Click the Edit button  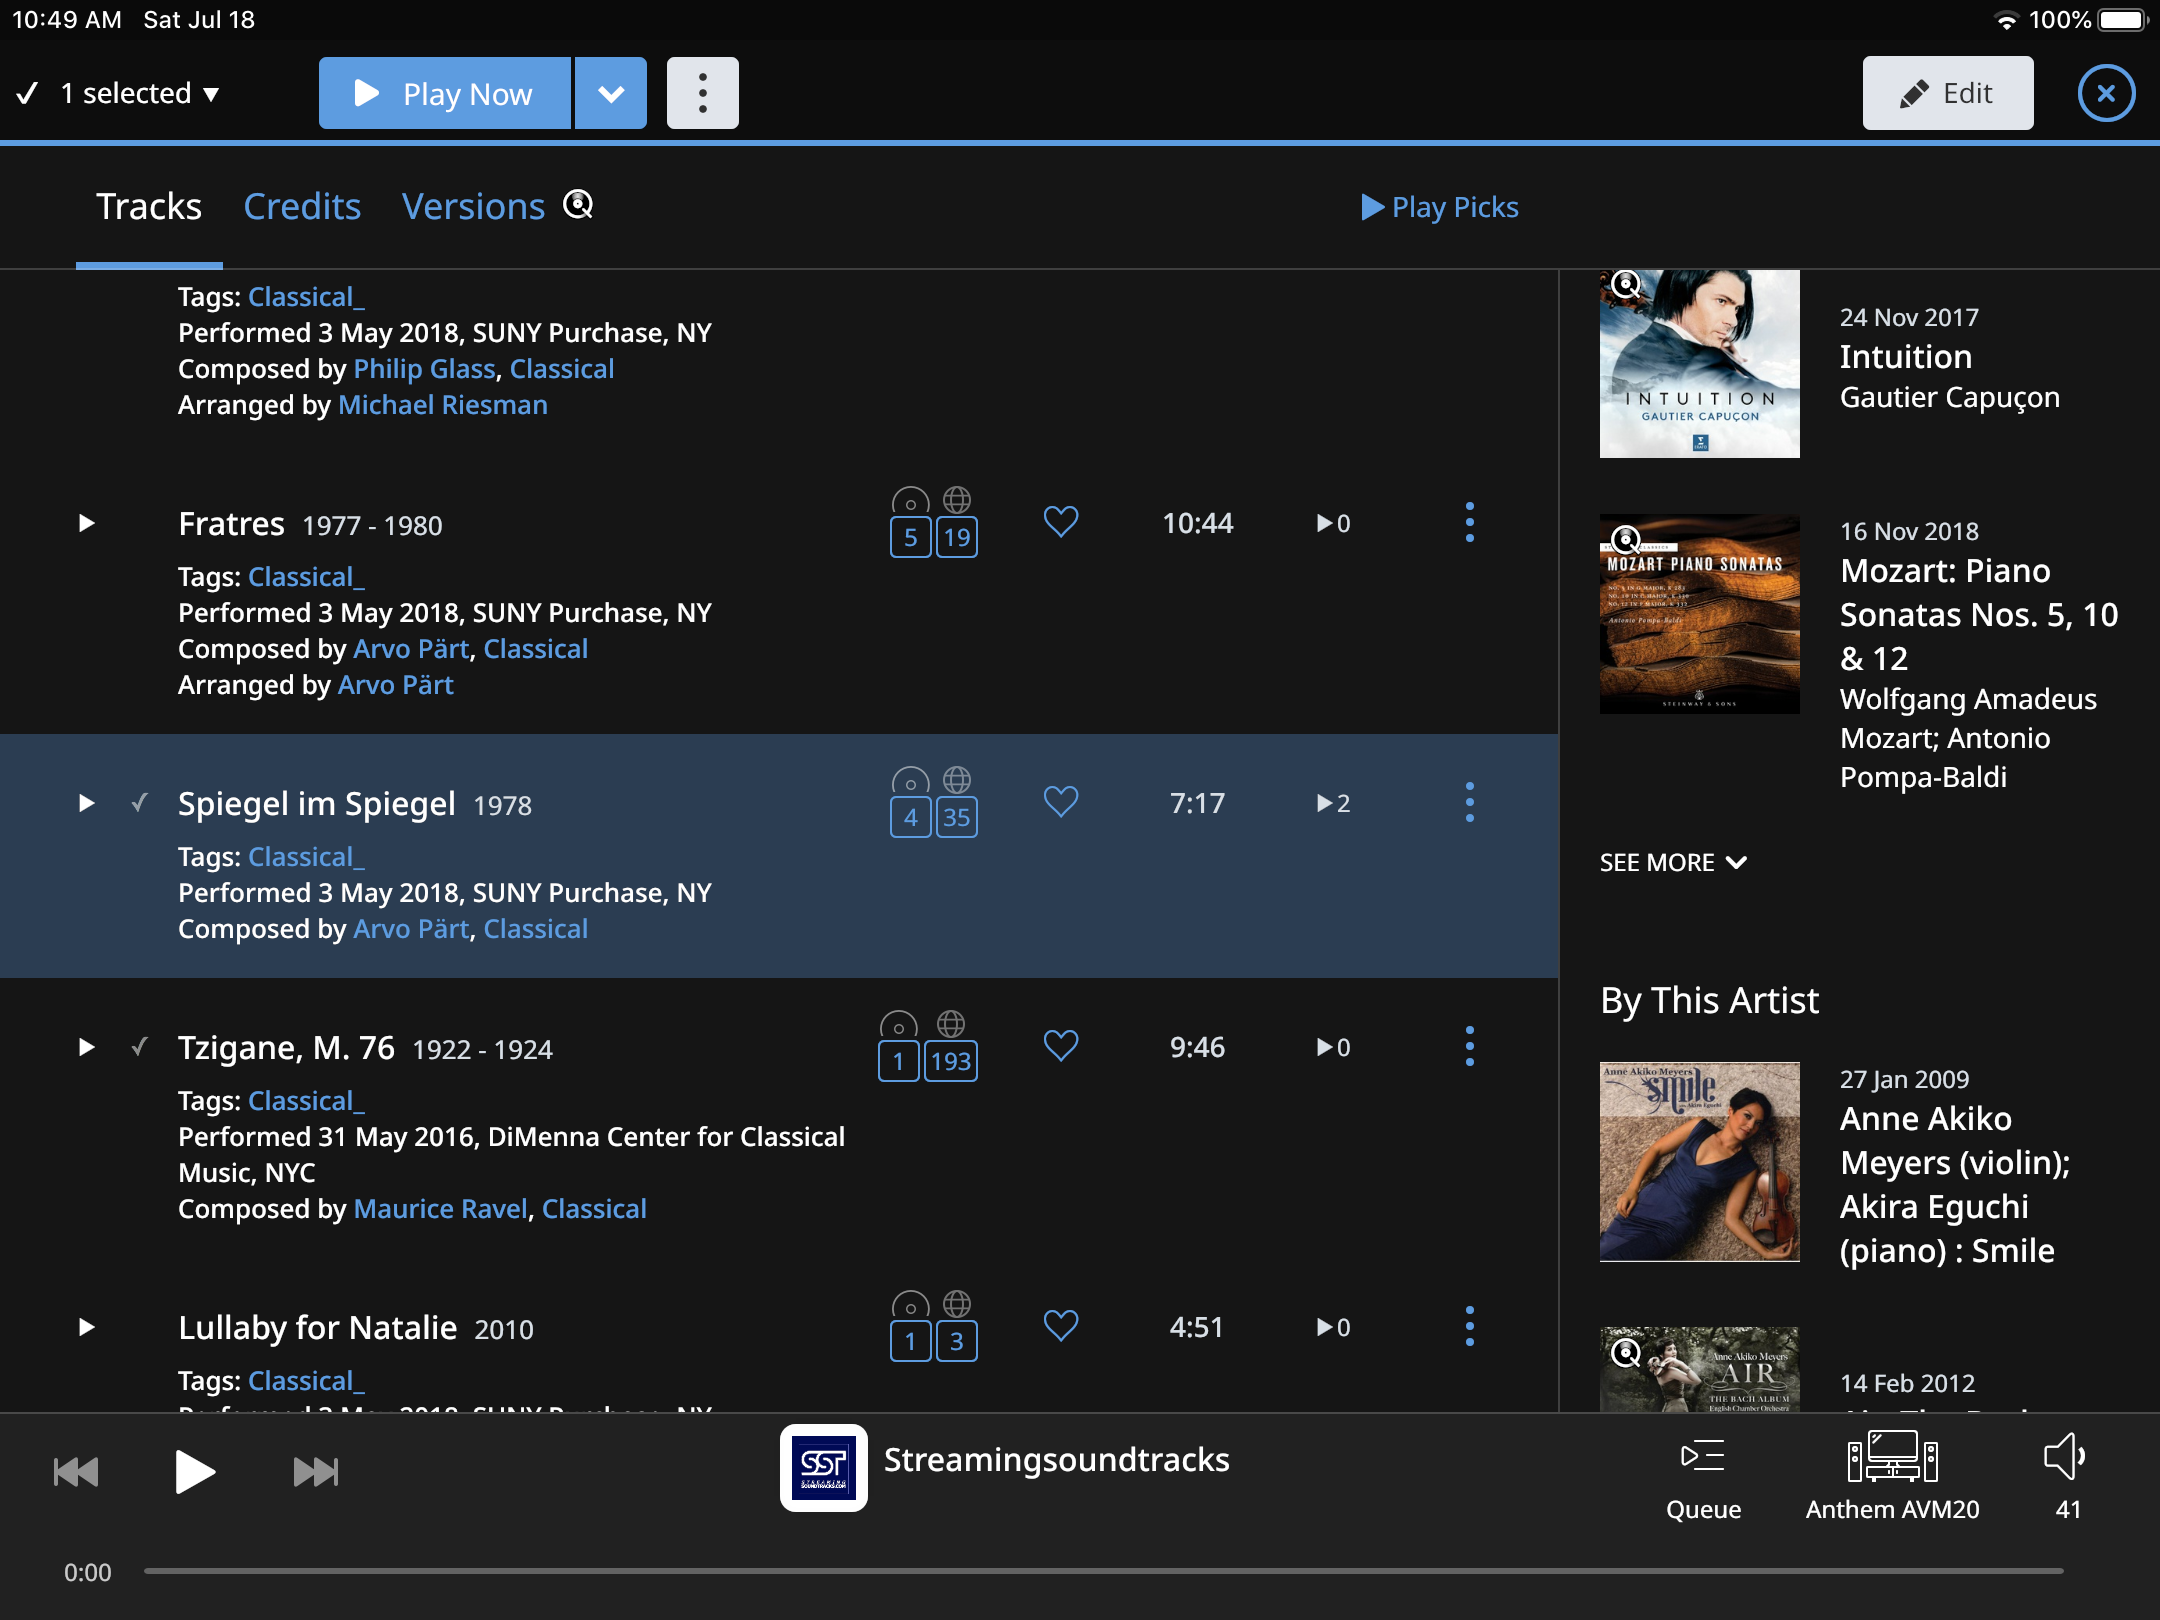(x=1947, y=93)
